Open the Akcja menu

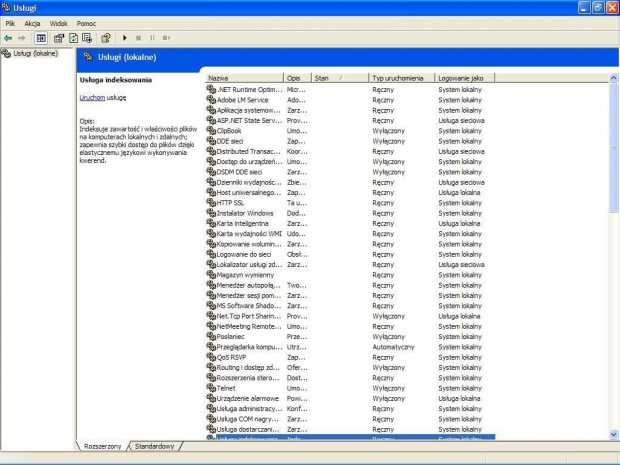tap(32, 22)
